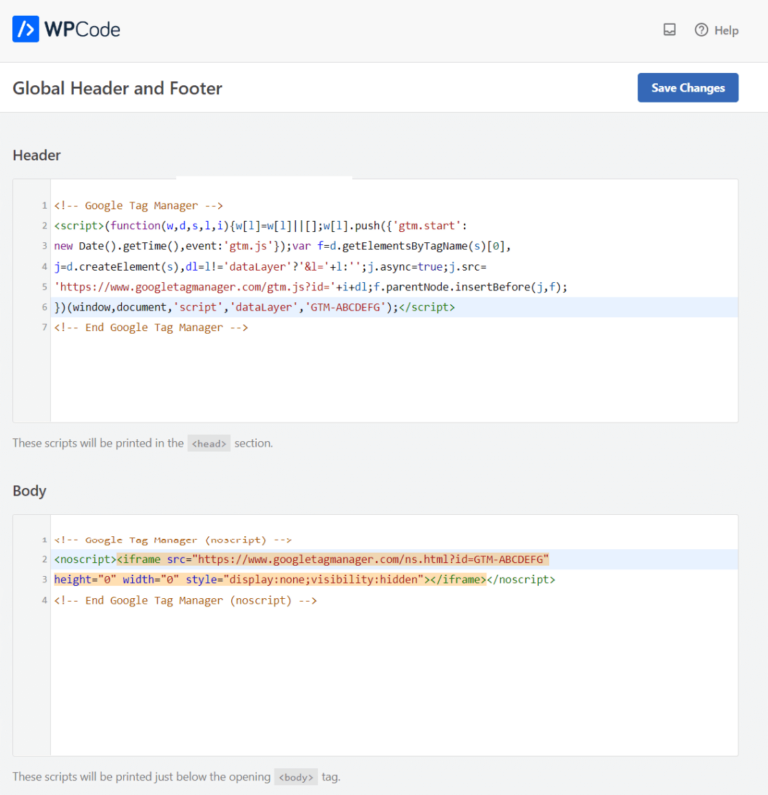This screenshot has width=768, height=795.
Task: Click Body line 1 noscript comment
Action: pyautogui.click(x=173, y=540)
